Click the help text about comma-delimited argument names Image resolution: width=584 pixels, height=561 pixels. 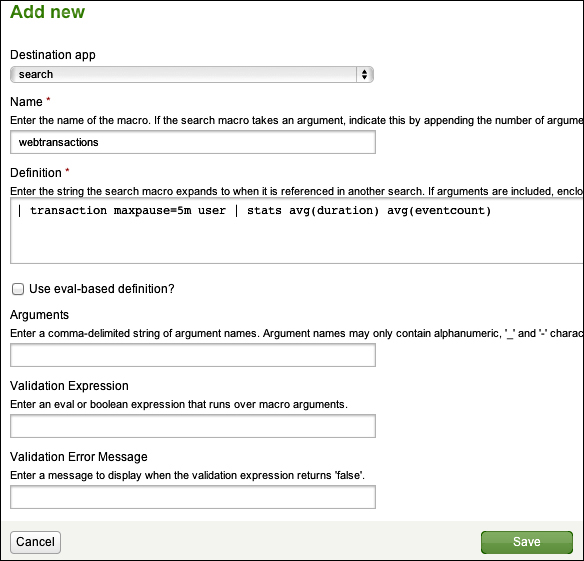297,333
